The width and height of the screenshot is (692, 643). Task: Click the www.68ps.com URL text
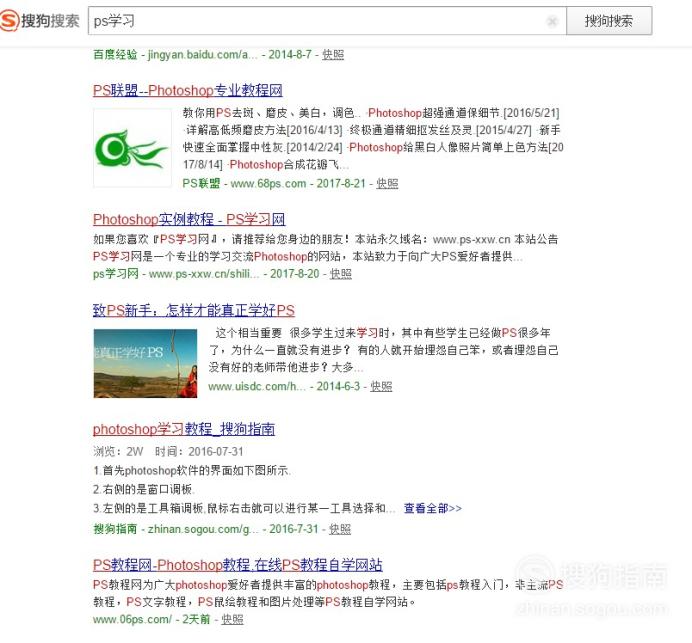coord(268,184)
